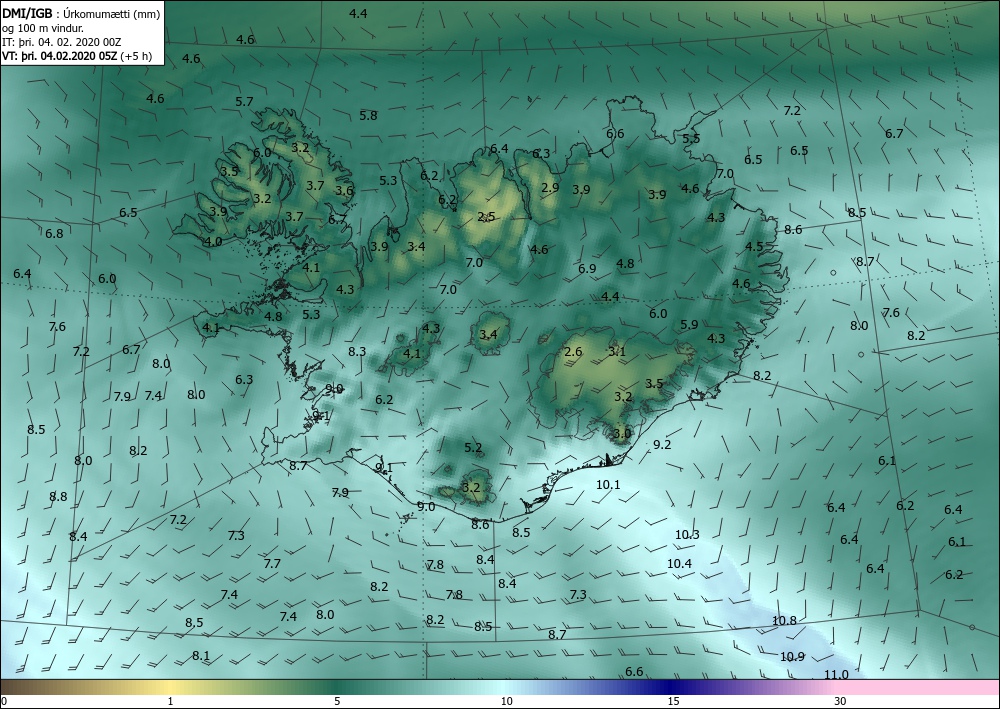
Task: Click the map value '3.0'
Action: pyautogui.click(x=621, y=434)
